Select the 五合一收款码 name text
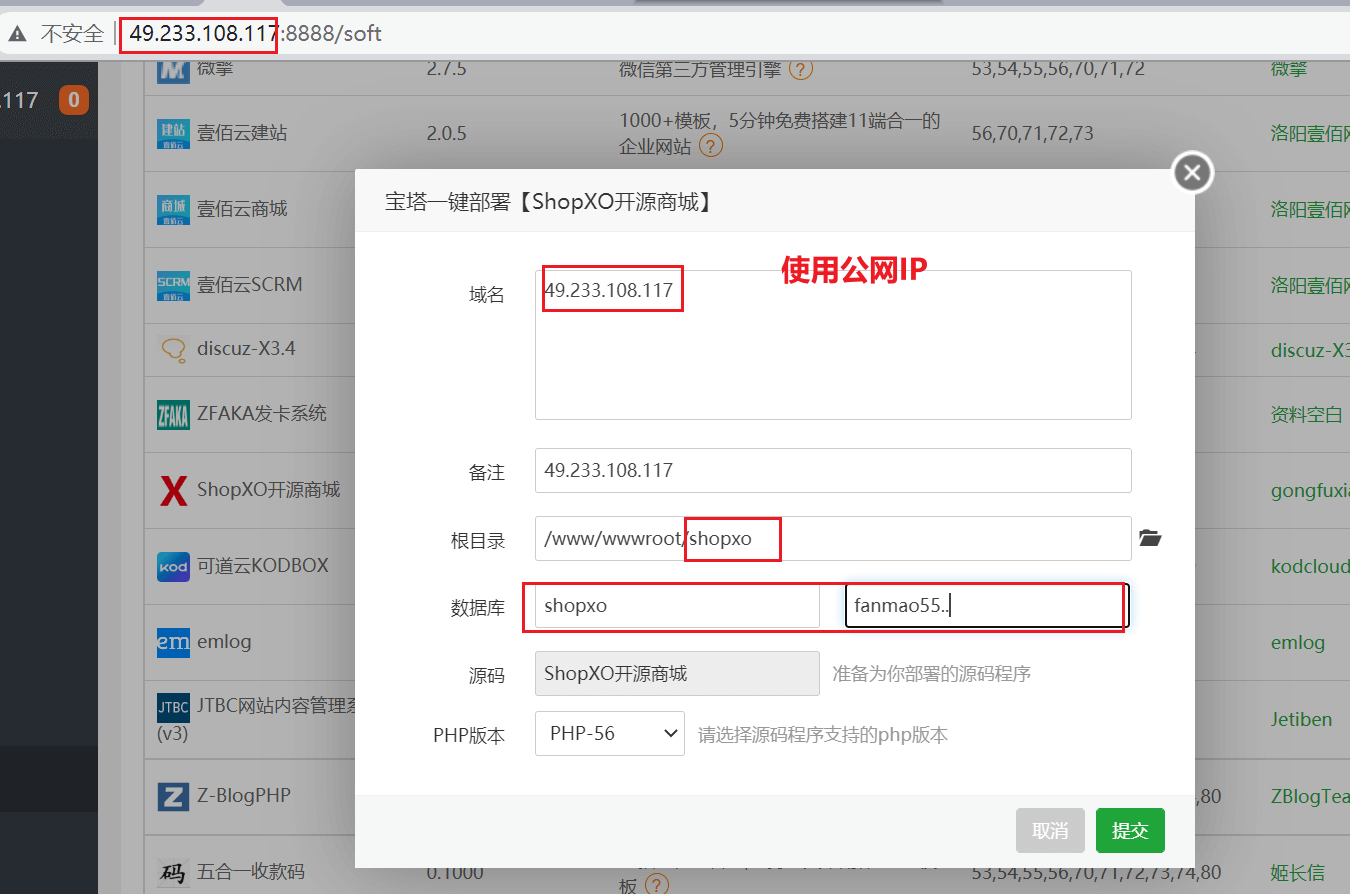 click(x=250, y=872)
